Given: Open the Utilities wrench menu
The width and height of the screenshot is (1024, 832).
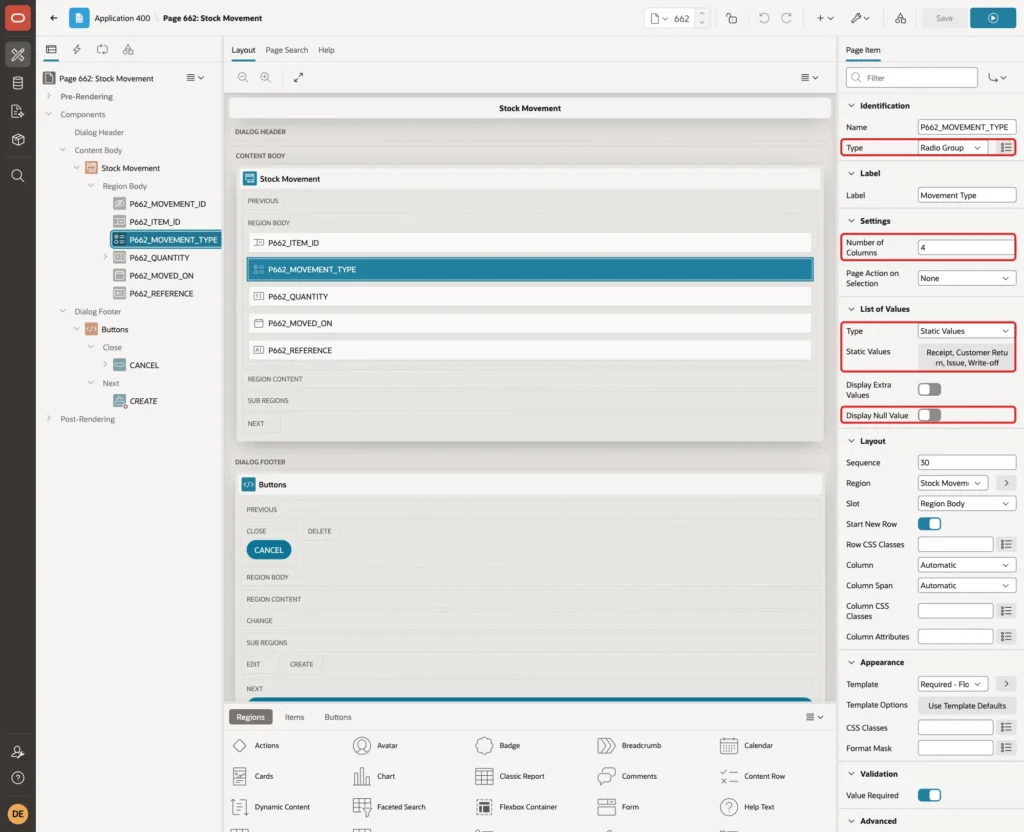Looking at the screenshot, I should click(859, 18).
